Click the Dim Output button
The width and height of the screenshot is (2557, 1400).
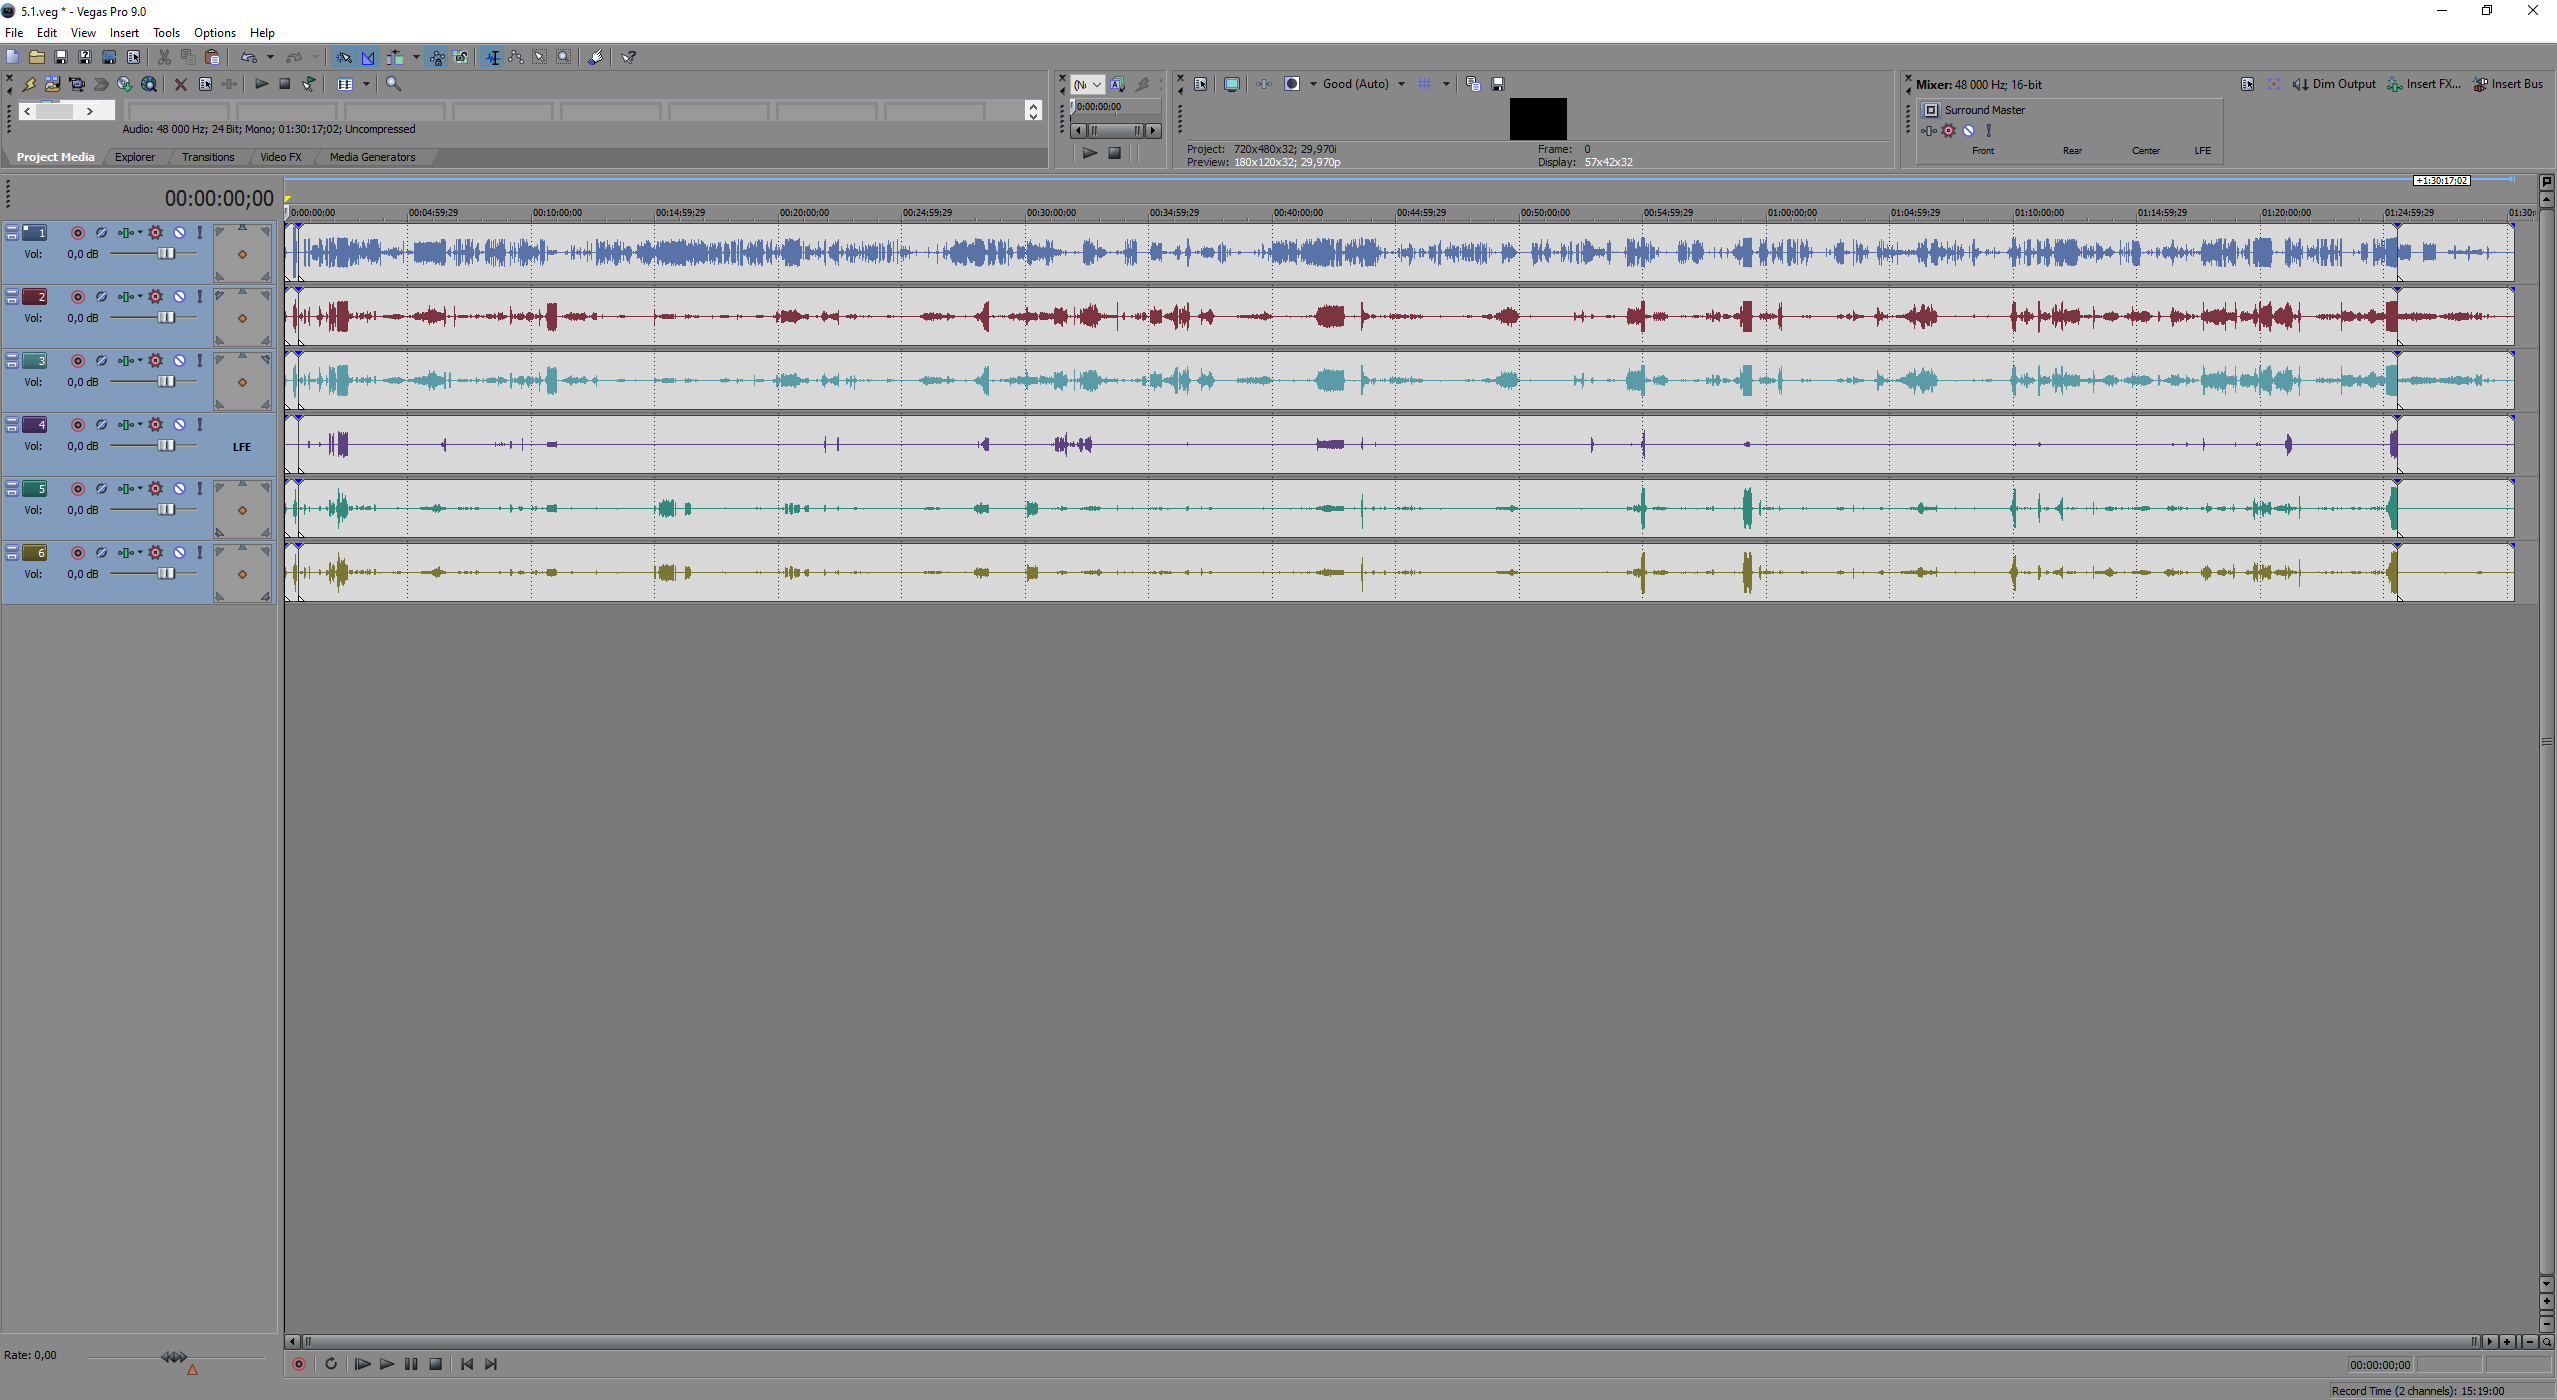[2334, 84]
